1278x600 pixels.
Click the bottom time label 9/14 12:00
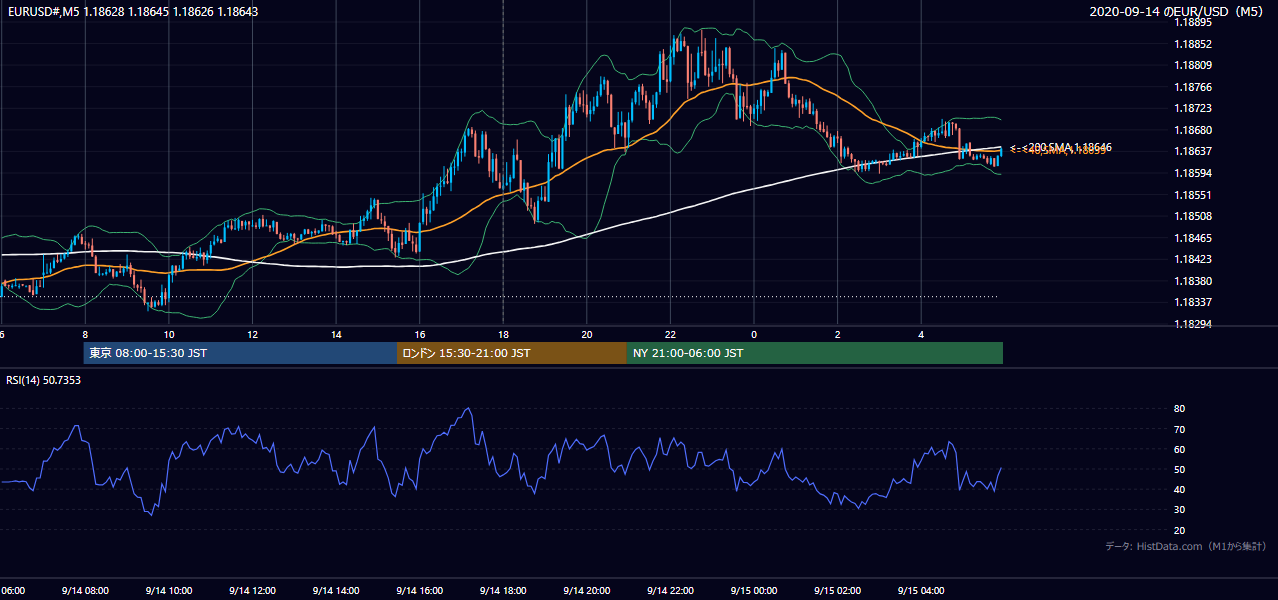pos(251,591)
